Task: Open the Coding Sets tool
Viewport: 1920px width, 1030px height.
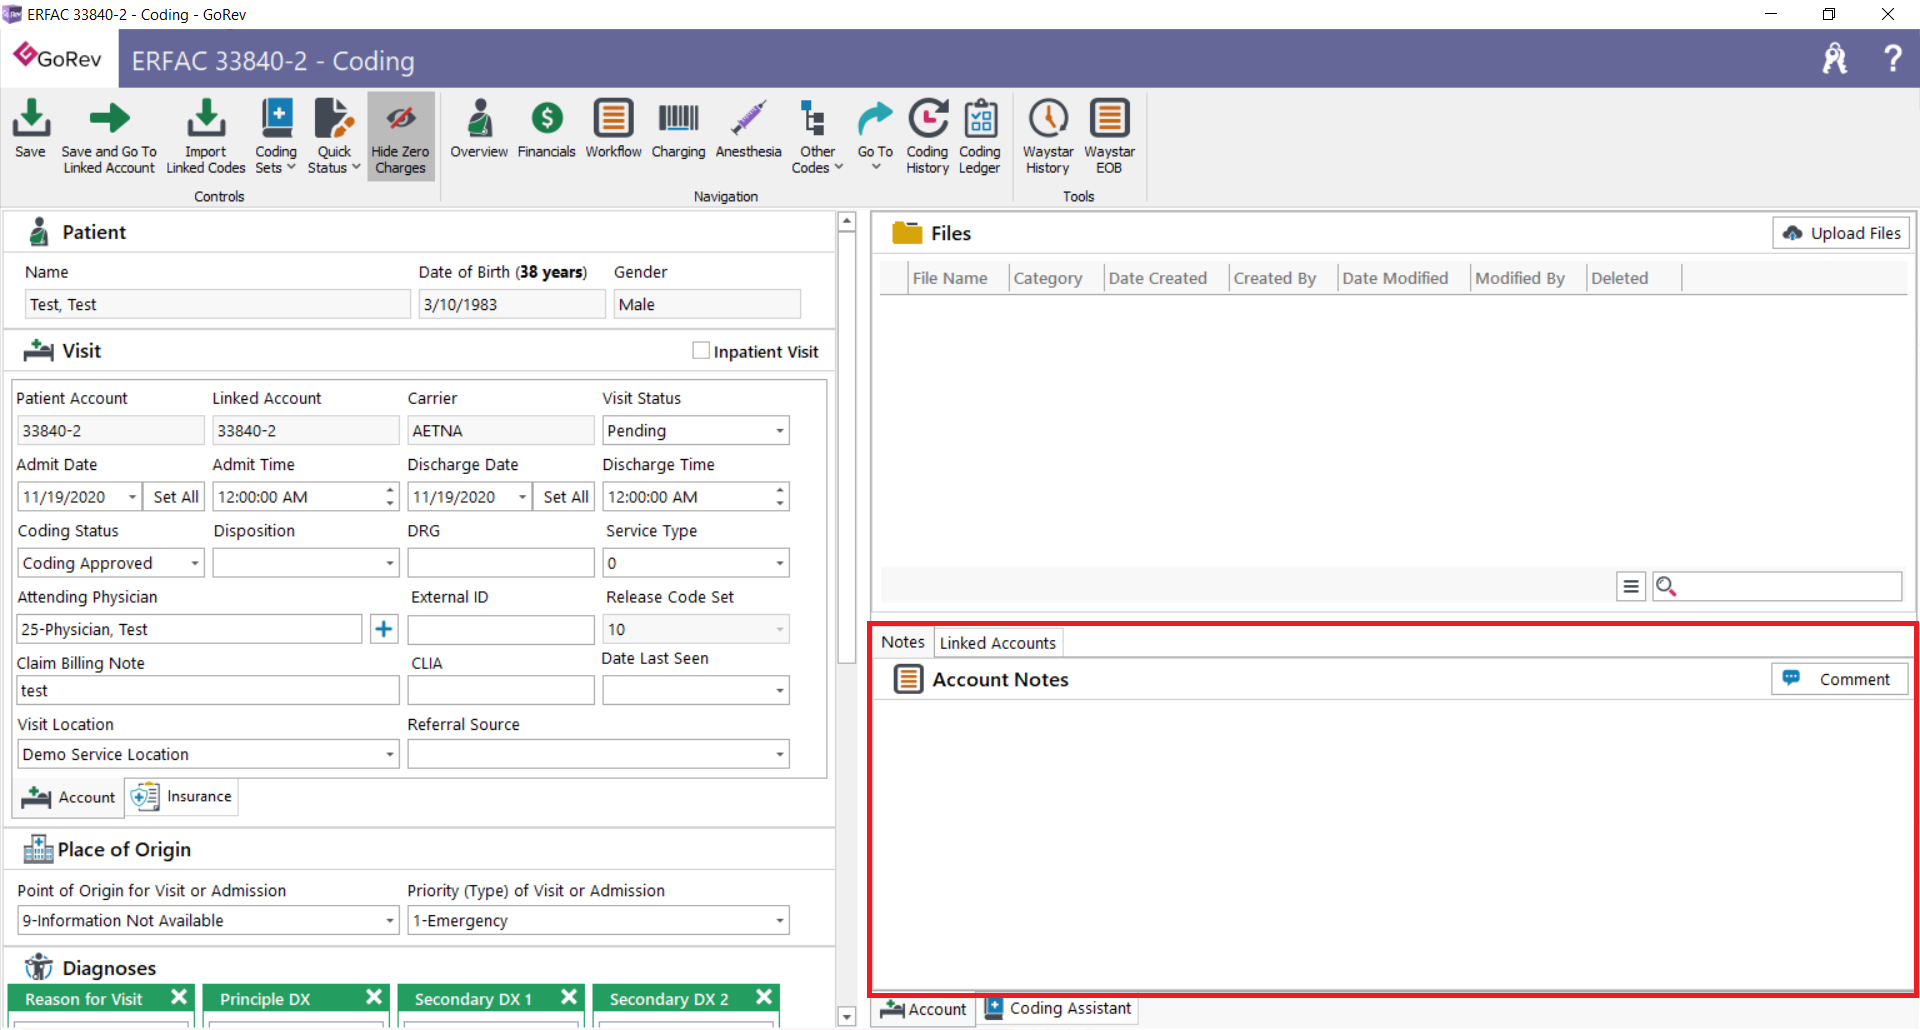Action: [x=276, y=136]
